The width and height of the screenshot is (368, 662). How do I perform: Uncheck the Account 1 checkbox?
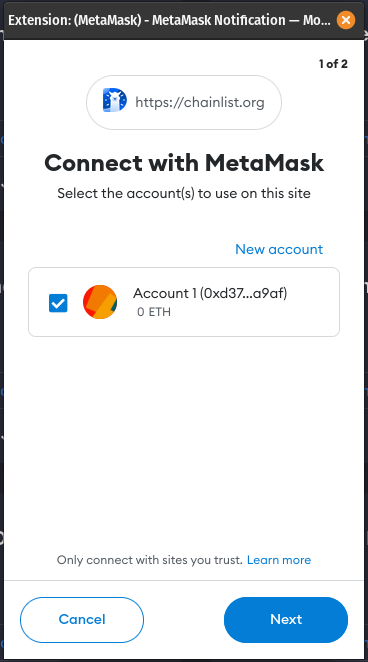(58, 303)
